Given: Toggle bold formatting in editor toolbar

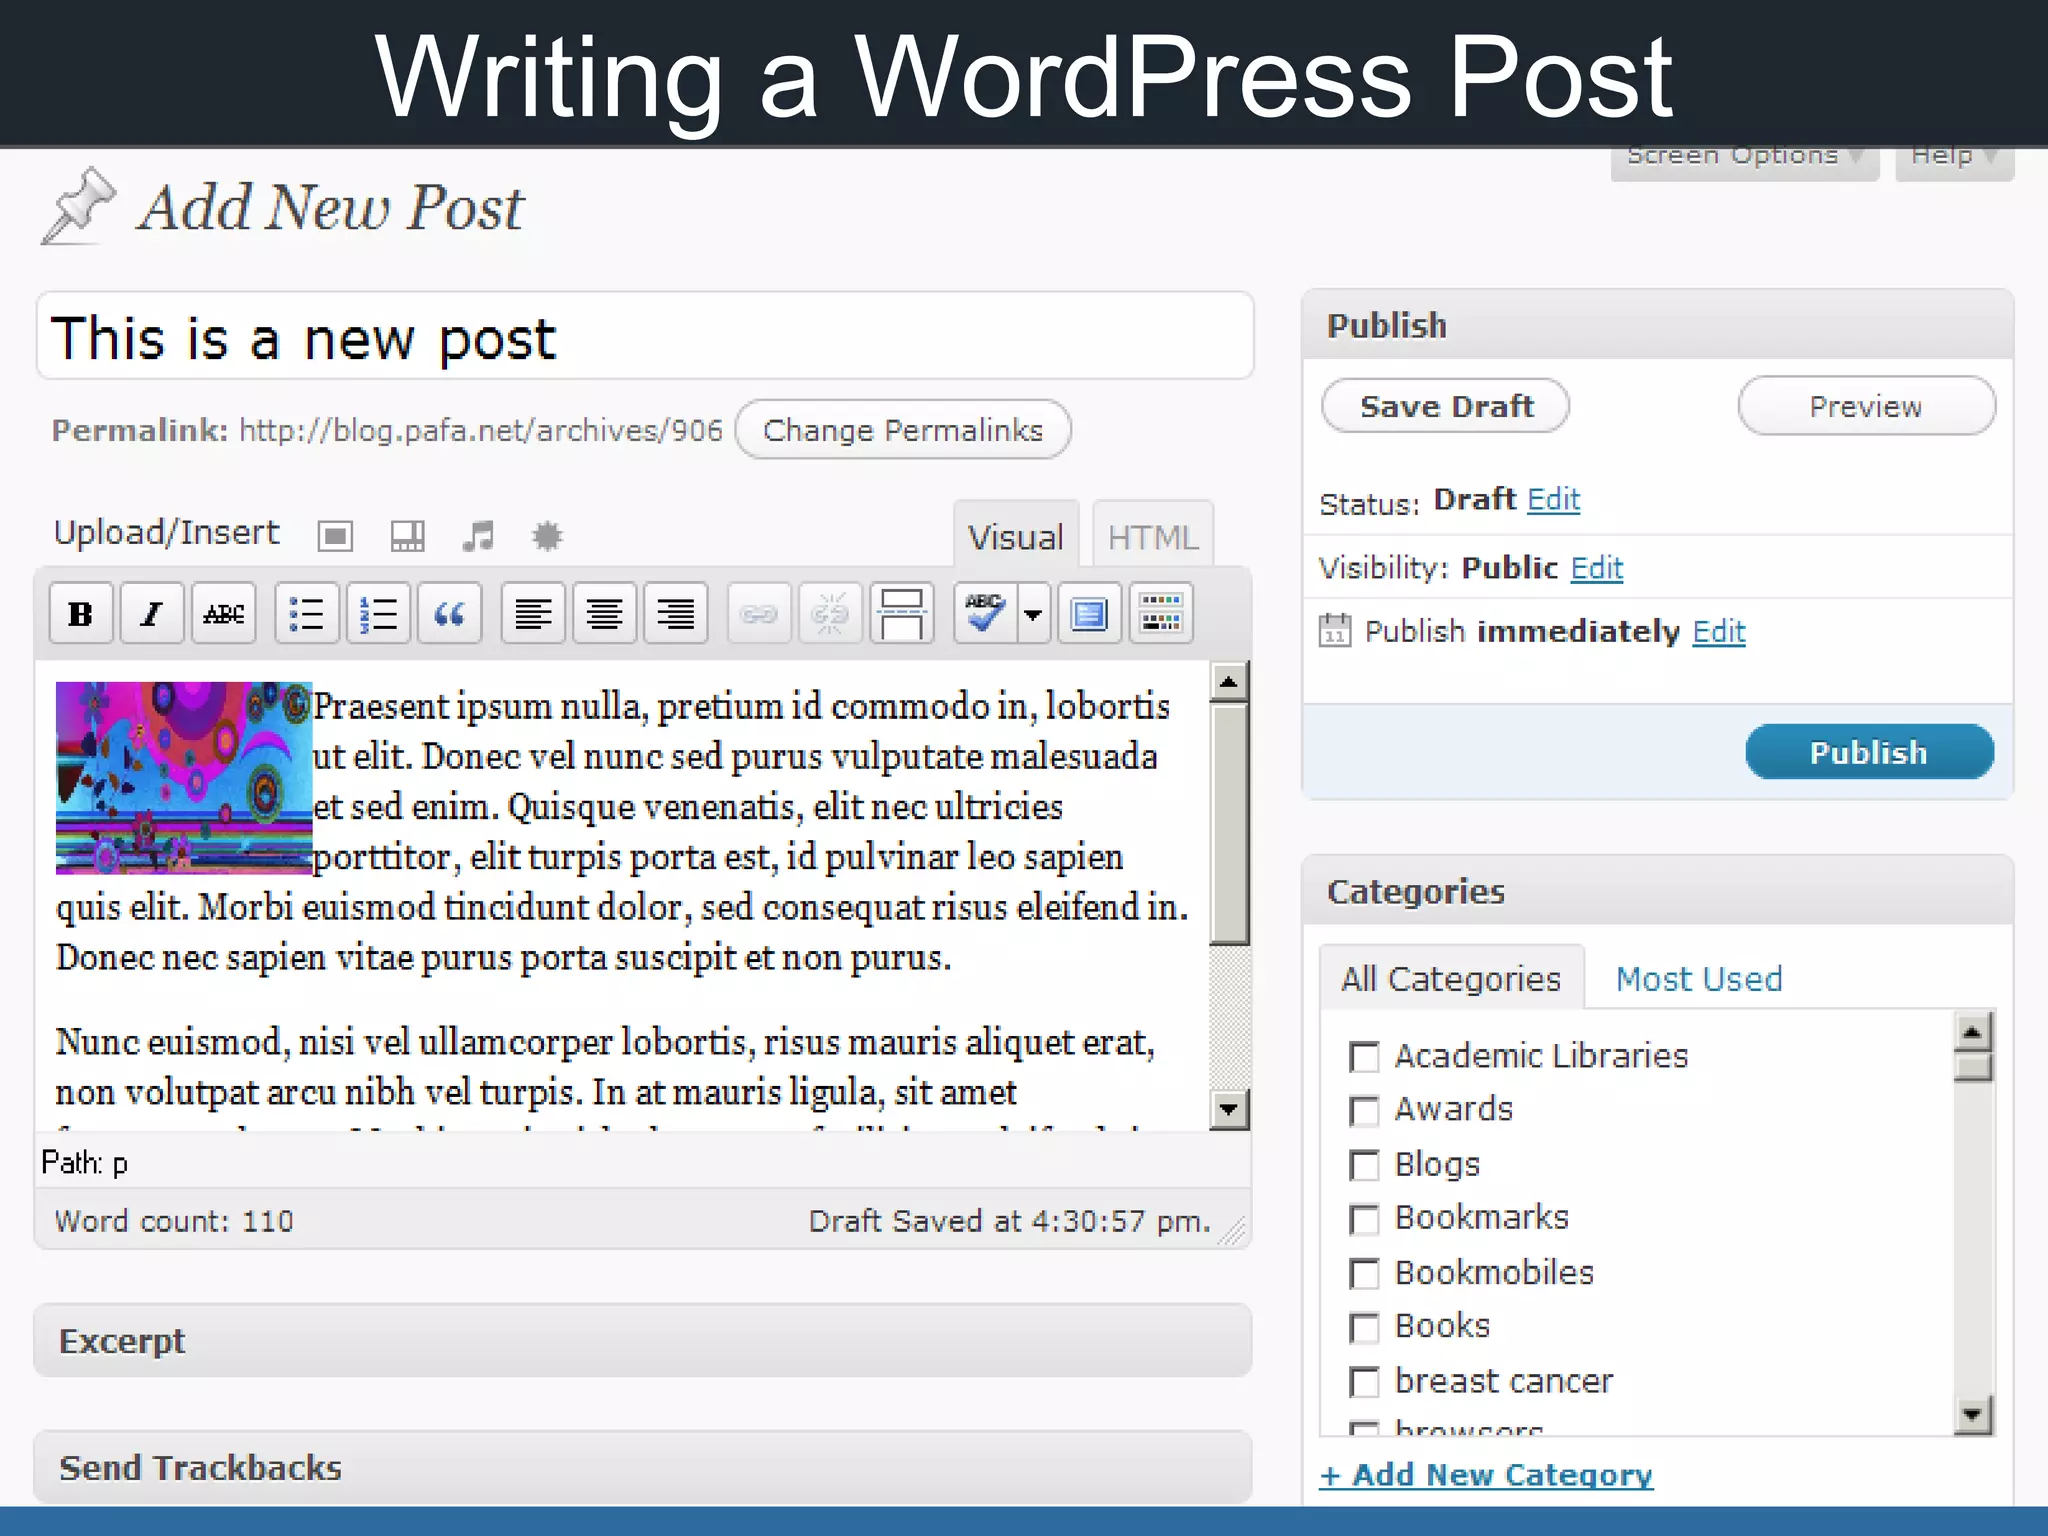Looking at the screenshot, I should point(80,613).
